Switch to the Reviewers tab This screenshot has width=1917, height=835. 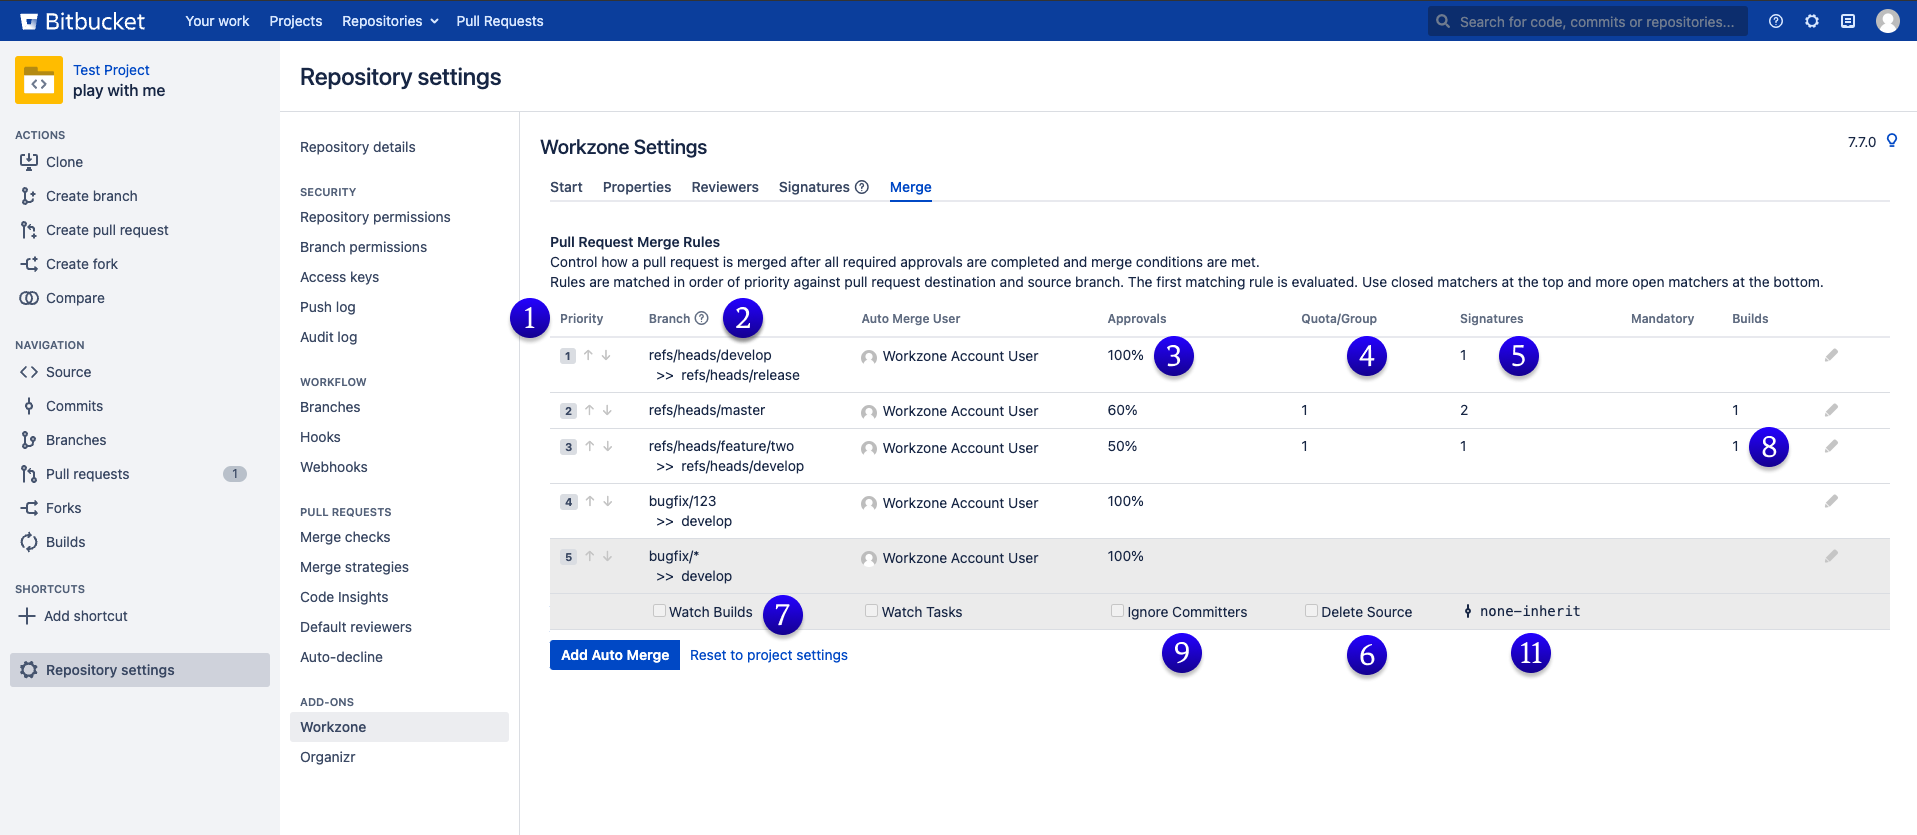click(725, 187)
